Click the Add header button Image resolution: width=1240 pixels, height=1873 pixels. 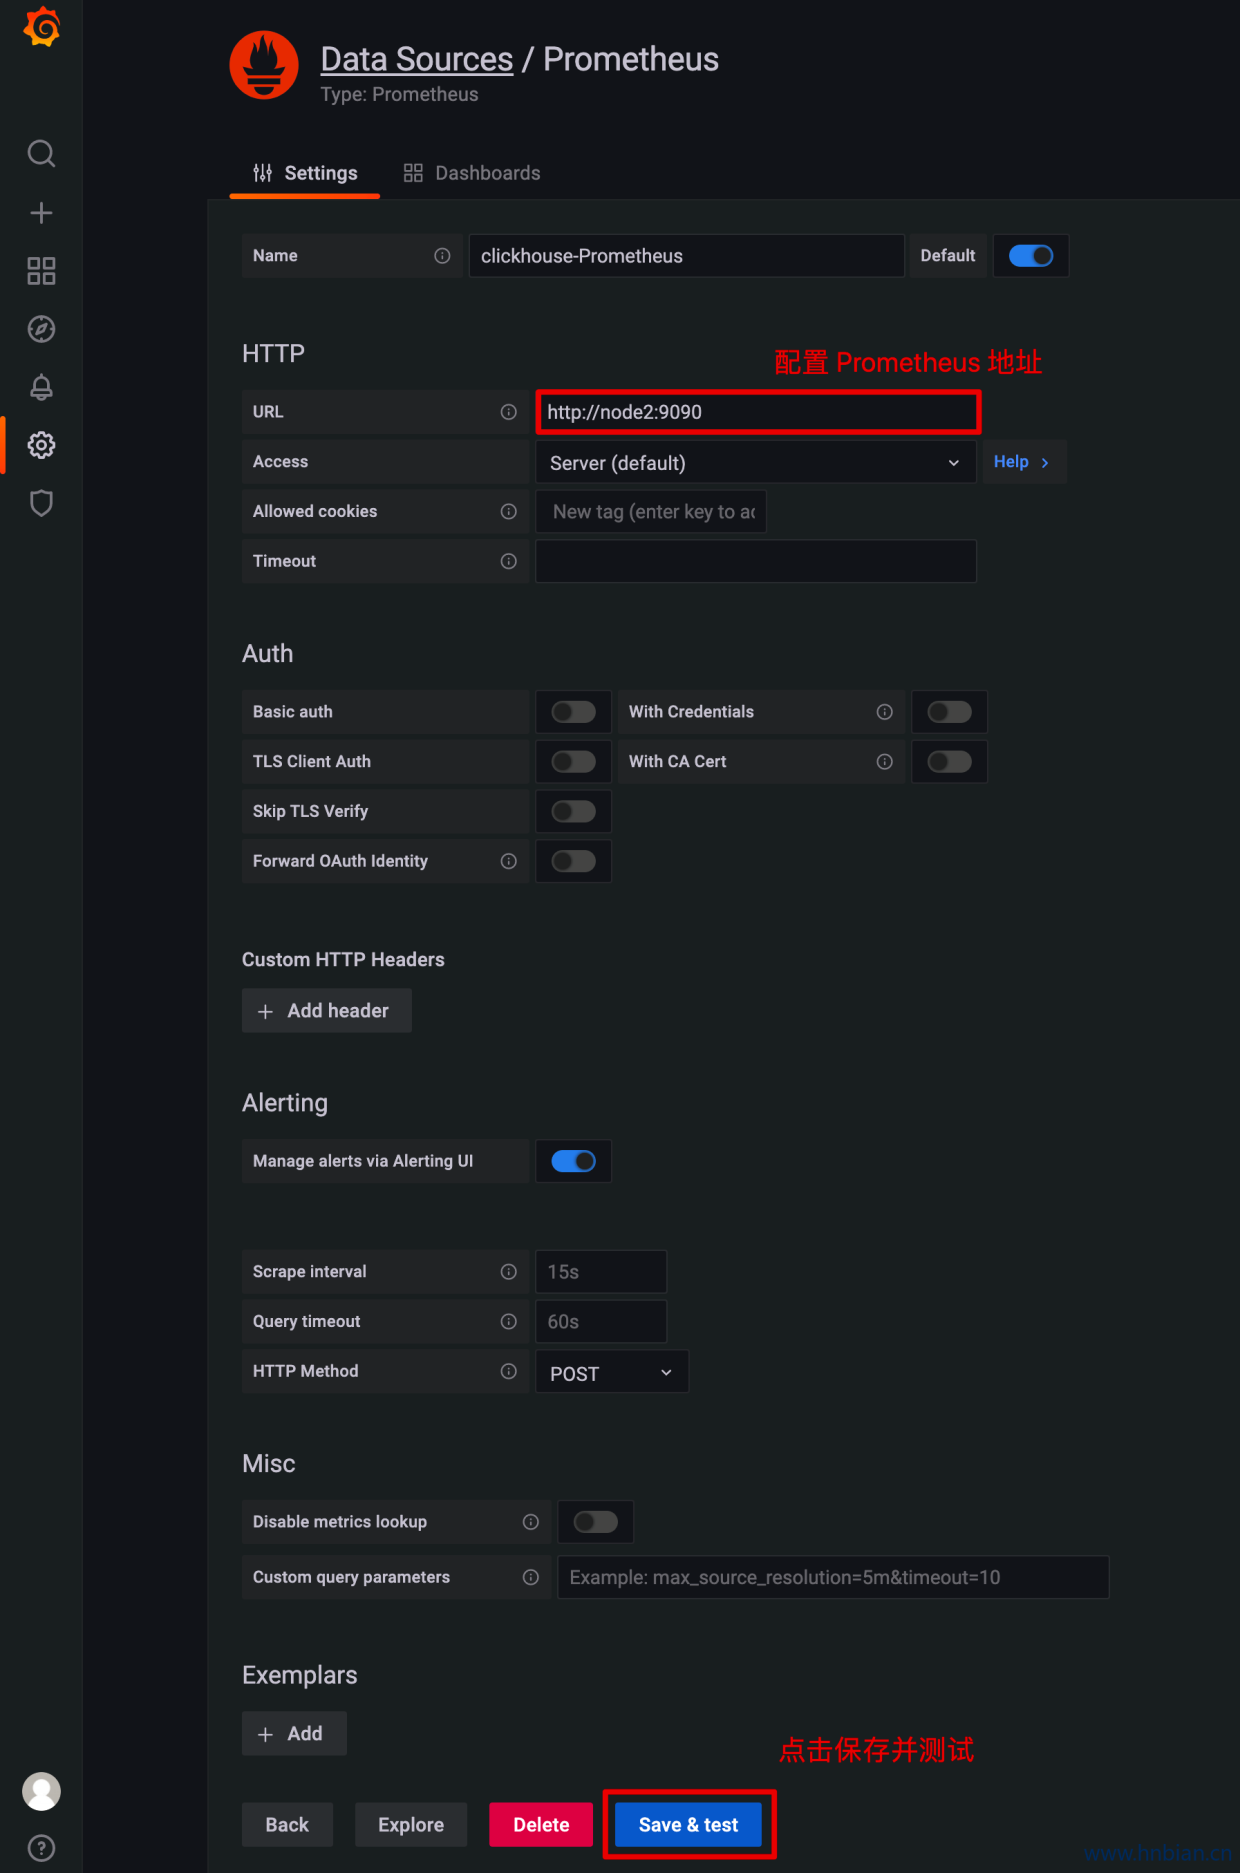click(326, 1011)
